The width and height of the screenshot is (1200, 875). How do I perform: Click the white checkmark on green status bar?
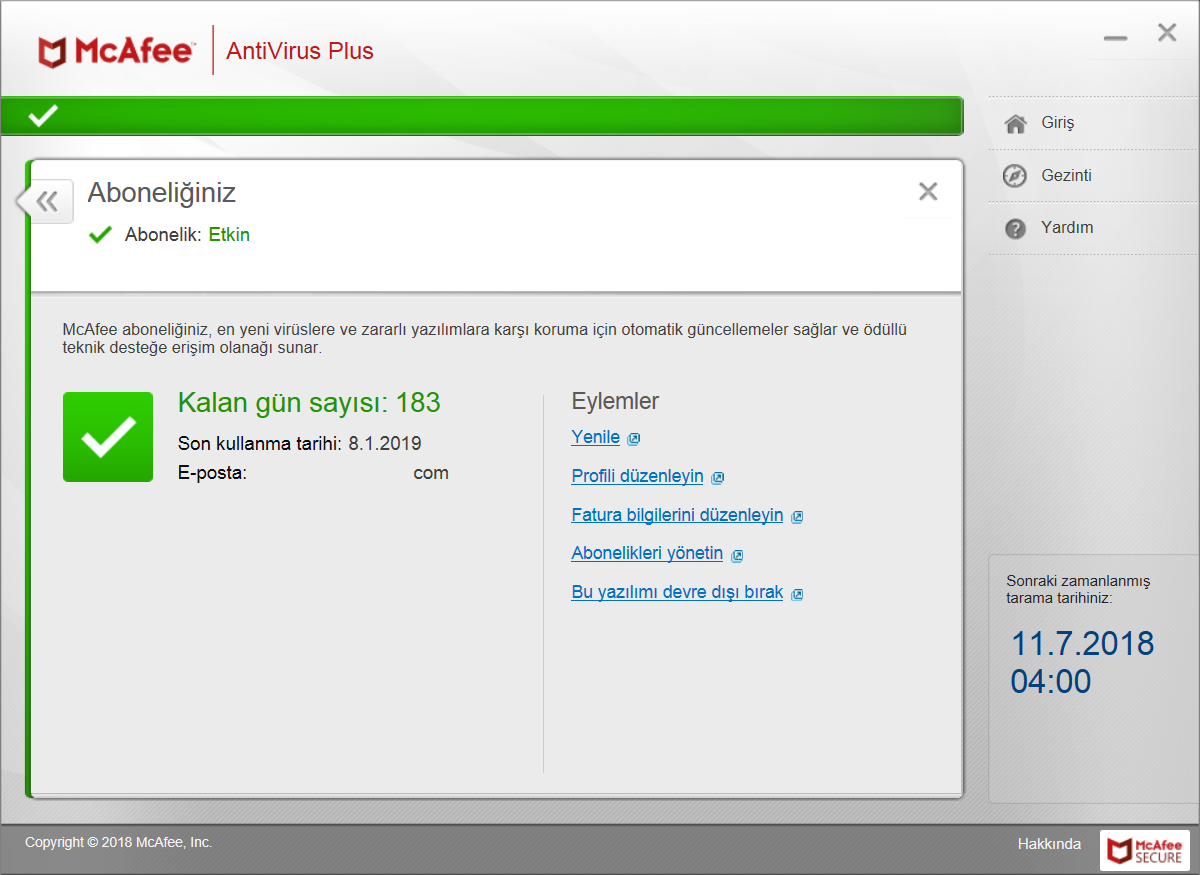(x=43, y=116)
